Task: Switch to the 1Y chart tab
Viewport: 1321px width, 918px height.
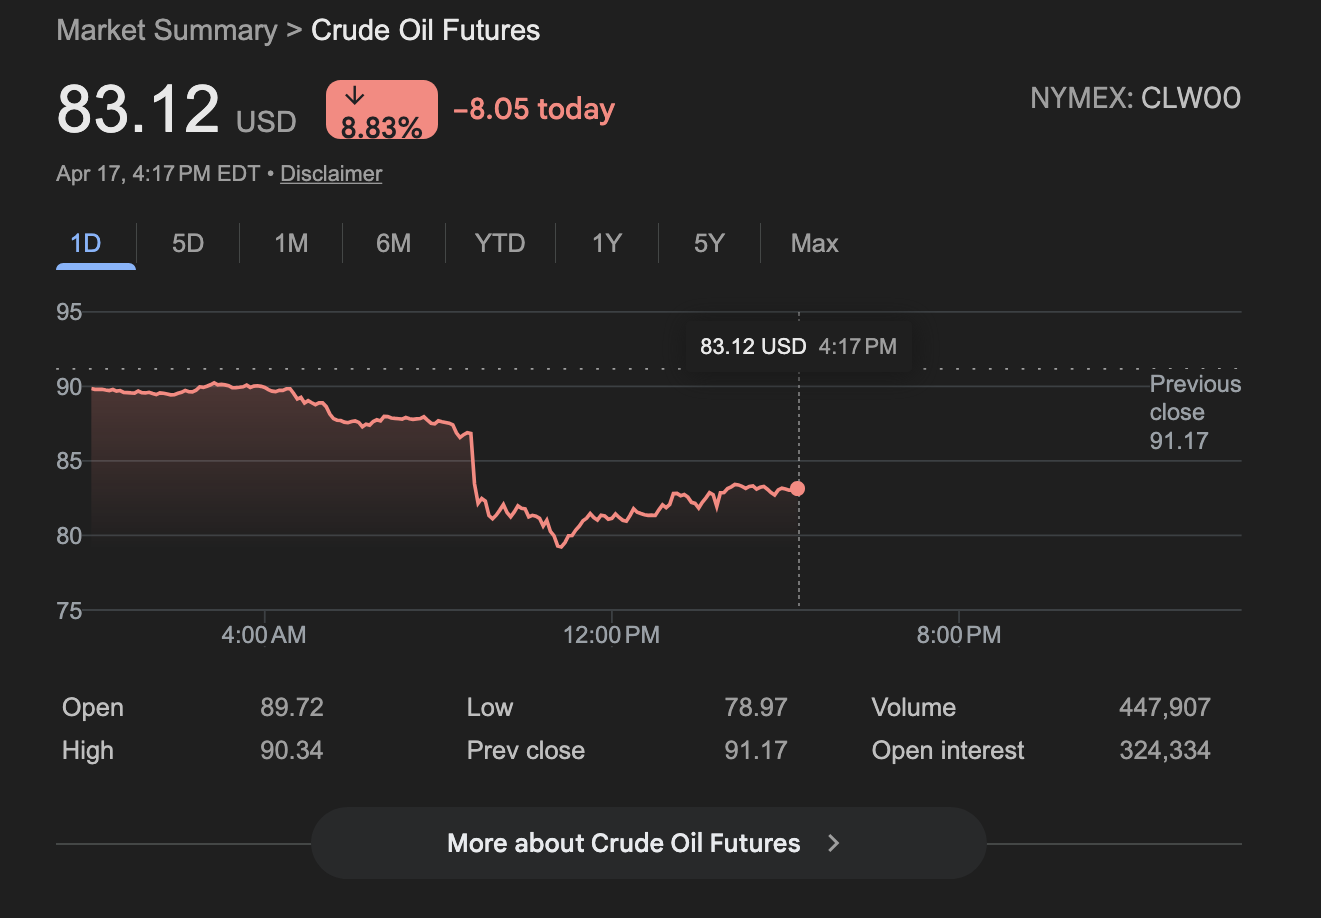Action: click(607, 244)
